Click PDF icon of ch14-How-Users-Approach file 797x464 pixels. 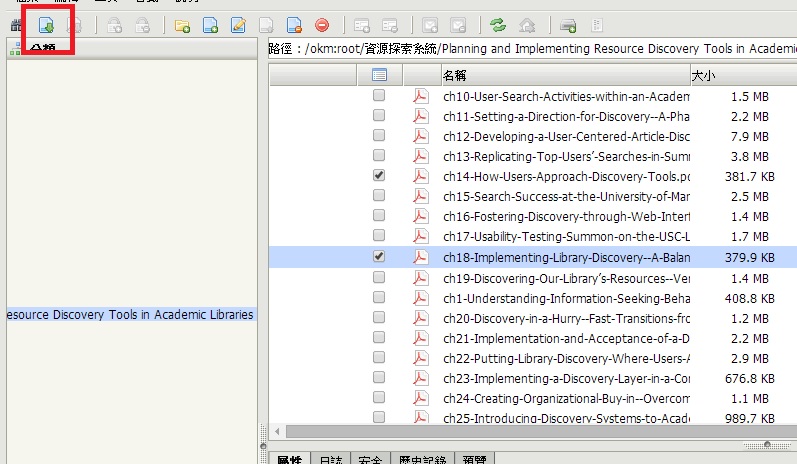[420, 176]
